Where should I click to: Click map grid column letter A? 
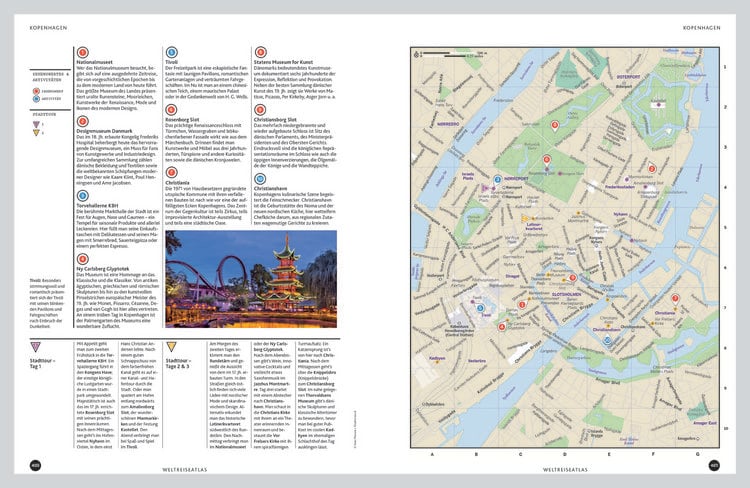pos(432,454)
